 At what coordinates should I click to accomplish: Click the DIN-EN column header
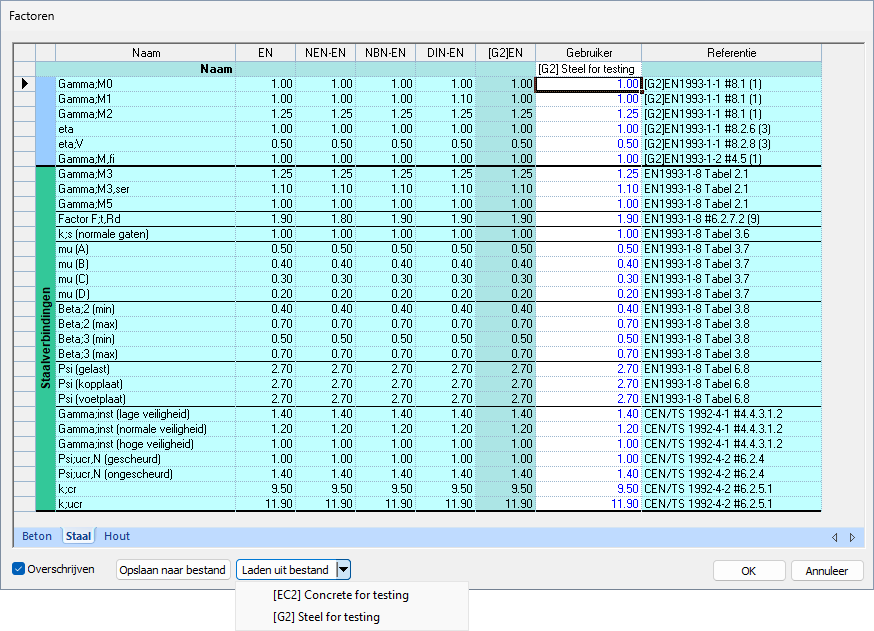pyautogui.click(x=445, y=53)
